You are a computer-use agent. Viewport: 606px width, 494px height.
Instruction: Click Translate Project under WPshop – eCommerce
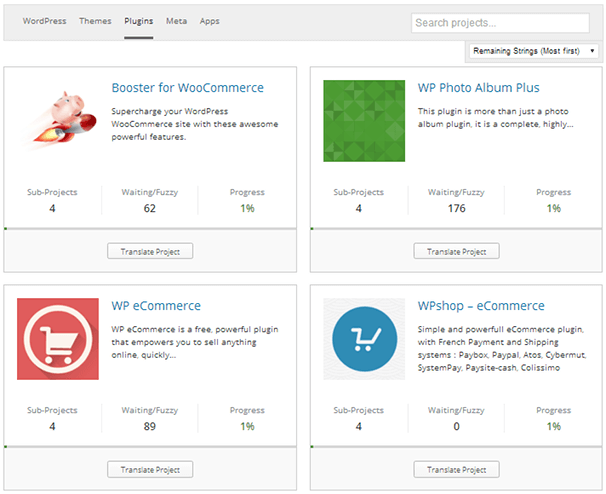tap(456, 469)
